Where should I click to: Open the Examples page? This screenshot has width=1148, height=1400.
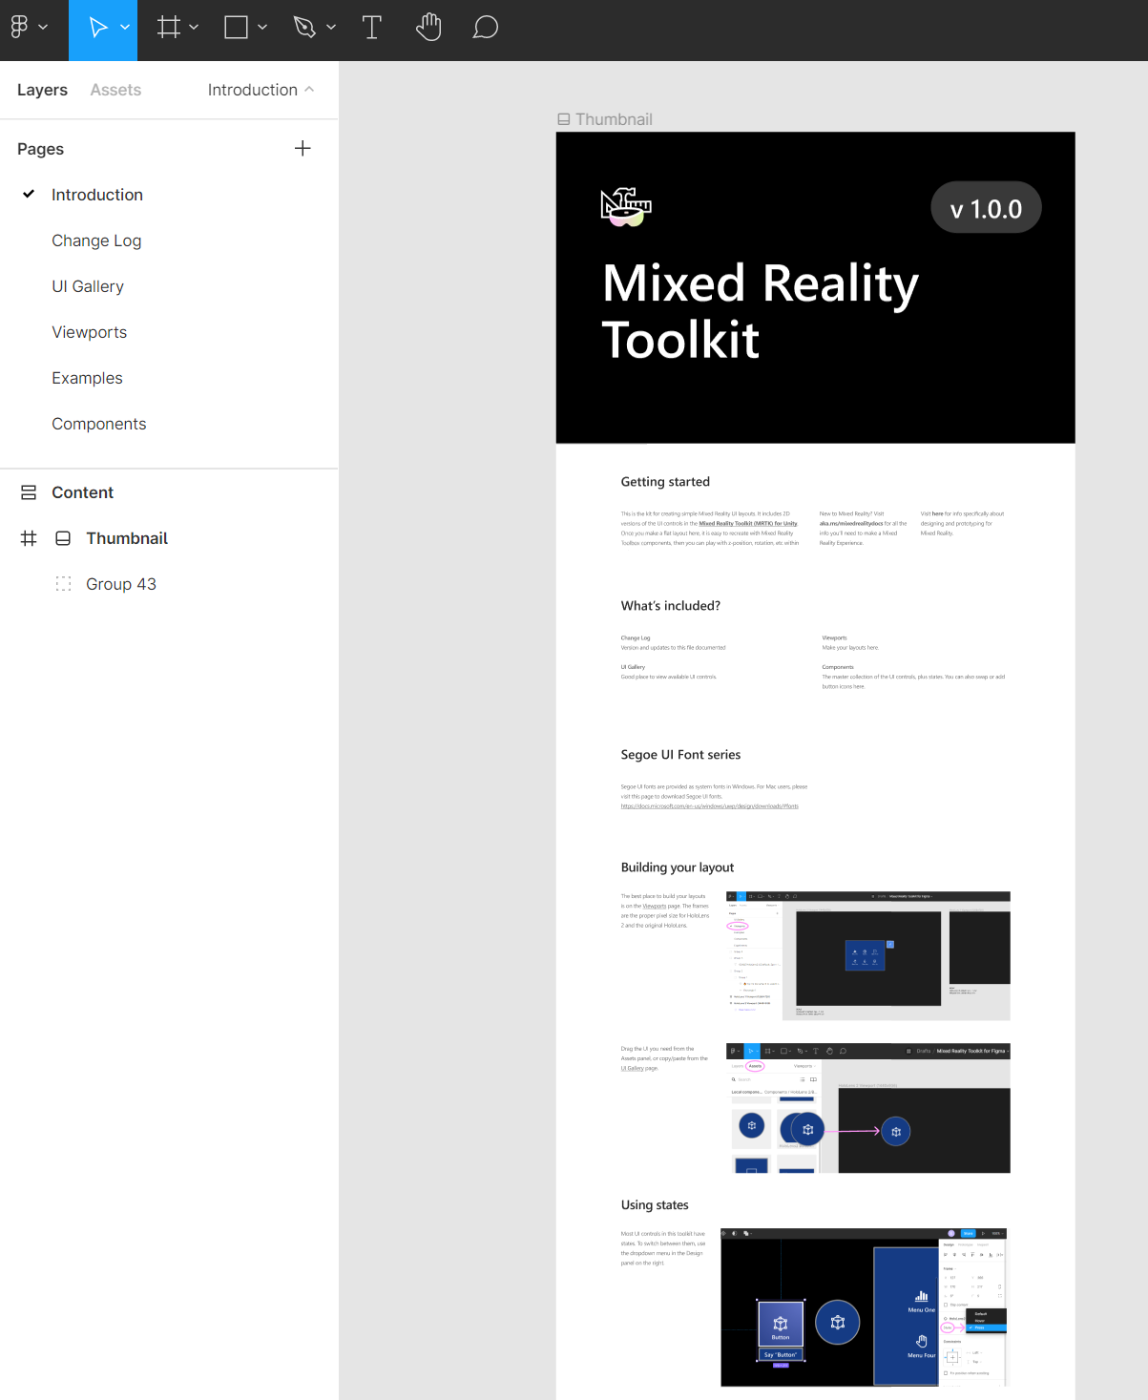tap(87, 378)
